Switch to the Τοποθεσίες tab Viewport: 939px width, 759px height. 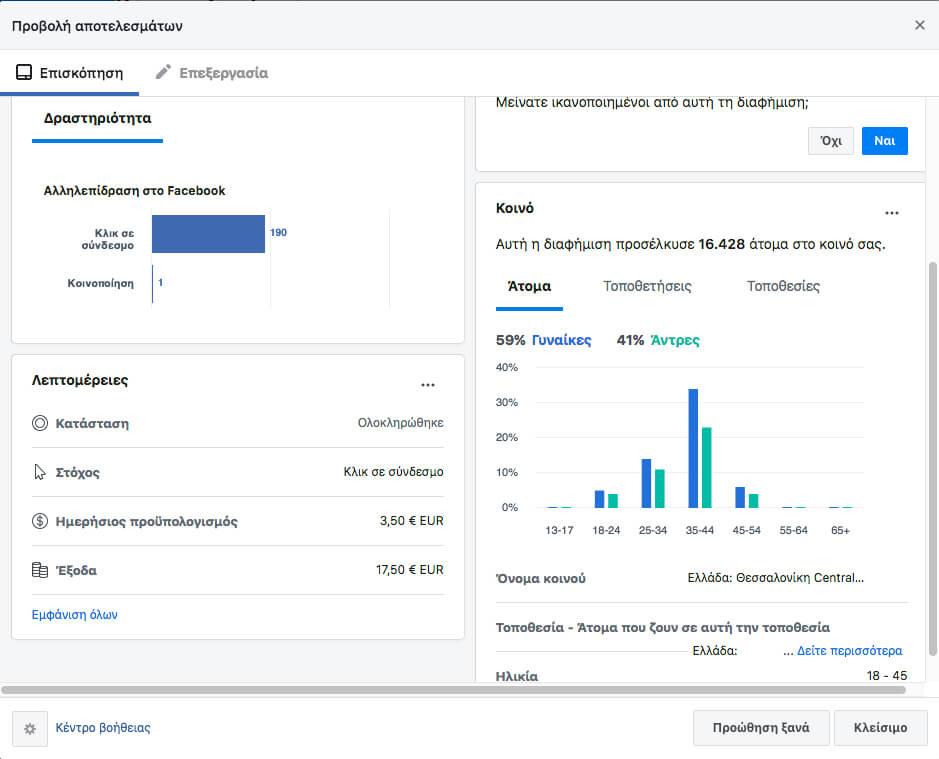tap(783, 286)
